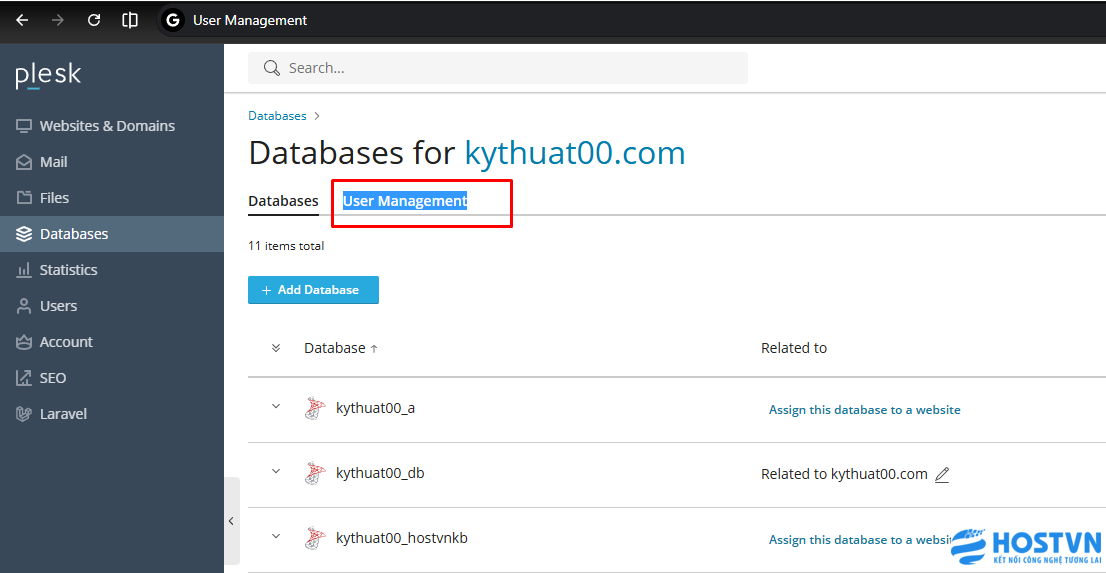
Task: Expand the kythuat00_db row chevron
Action: [x=276, y=472]
